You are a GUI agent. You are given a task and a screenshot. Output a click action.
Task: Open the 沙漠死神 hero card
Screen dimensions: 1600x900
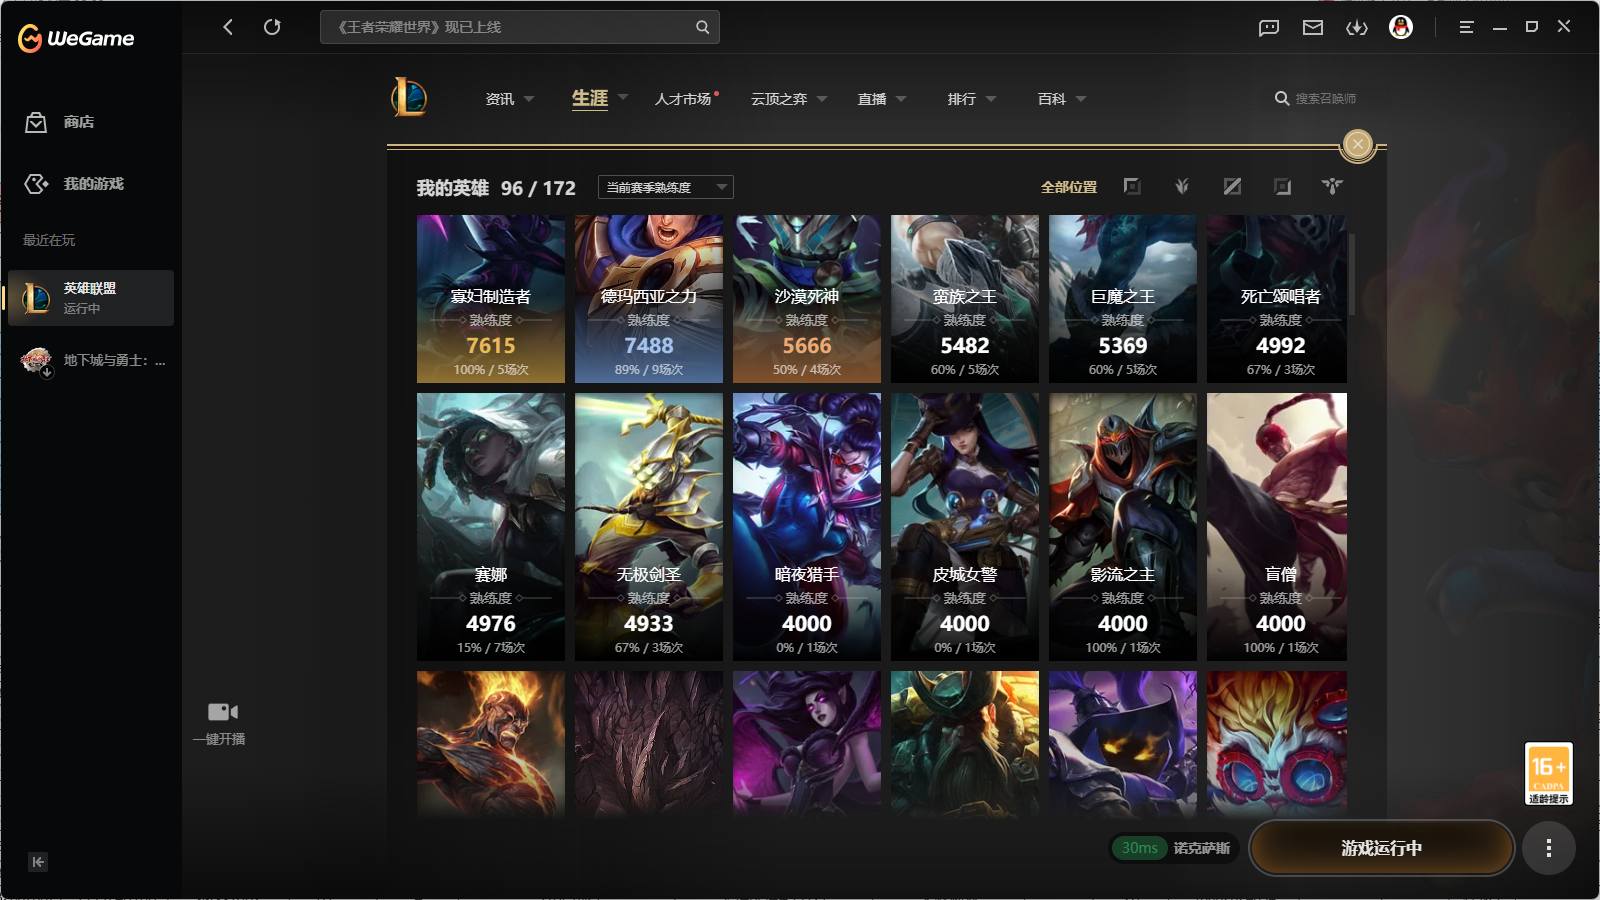807,299
